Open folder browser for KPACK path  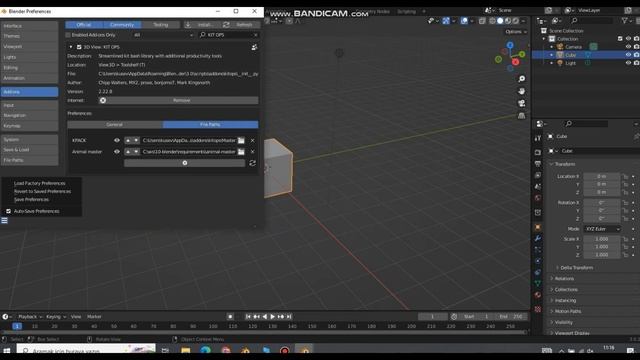tap(241, 140)
